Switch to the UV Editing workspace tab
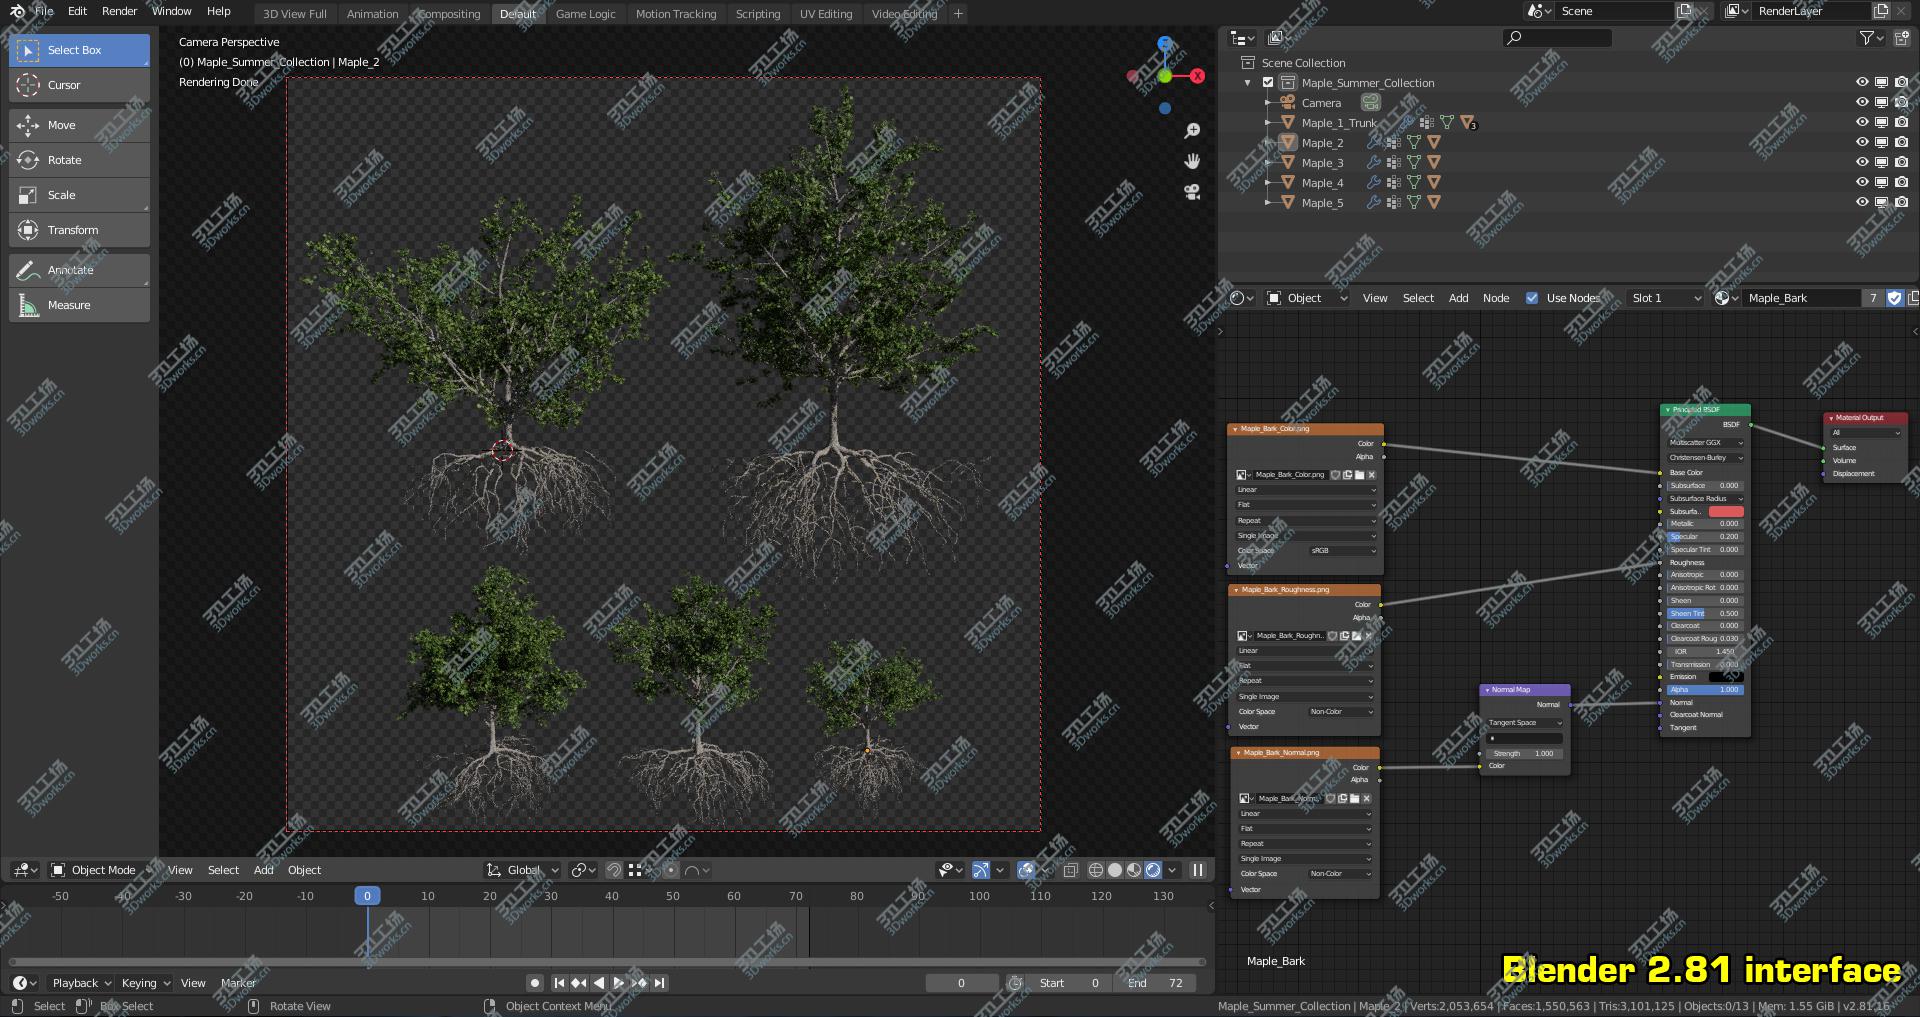 825,14
